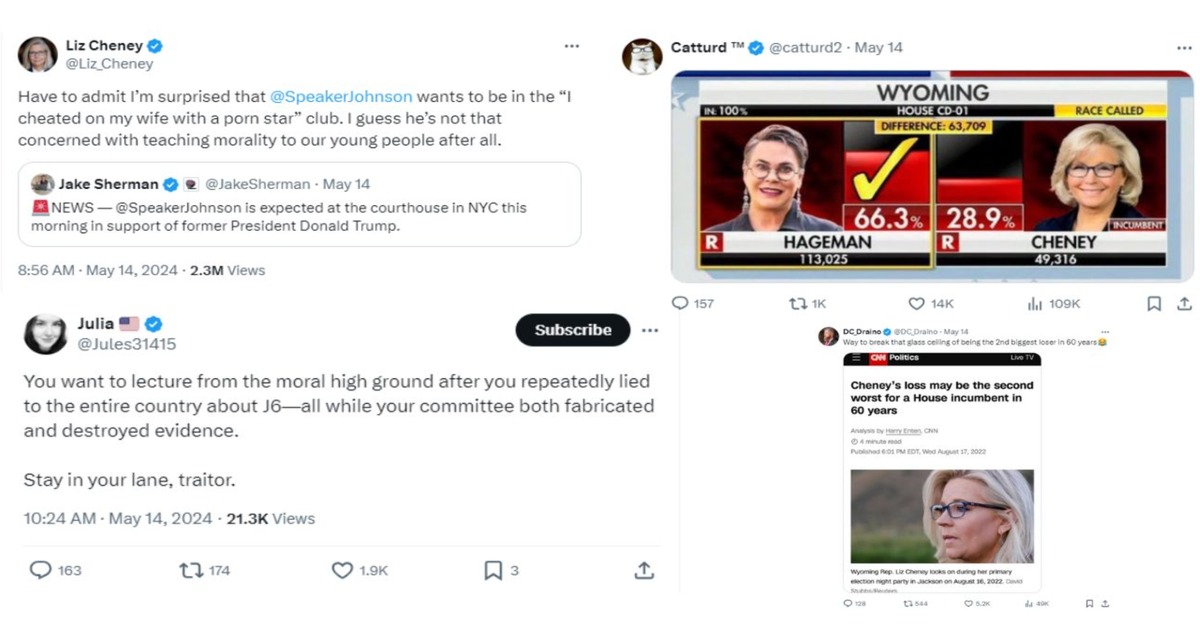Open Liz Cheney's profile picture
Screen dimensions: 1200x628
click(37, 54)
